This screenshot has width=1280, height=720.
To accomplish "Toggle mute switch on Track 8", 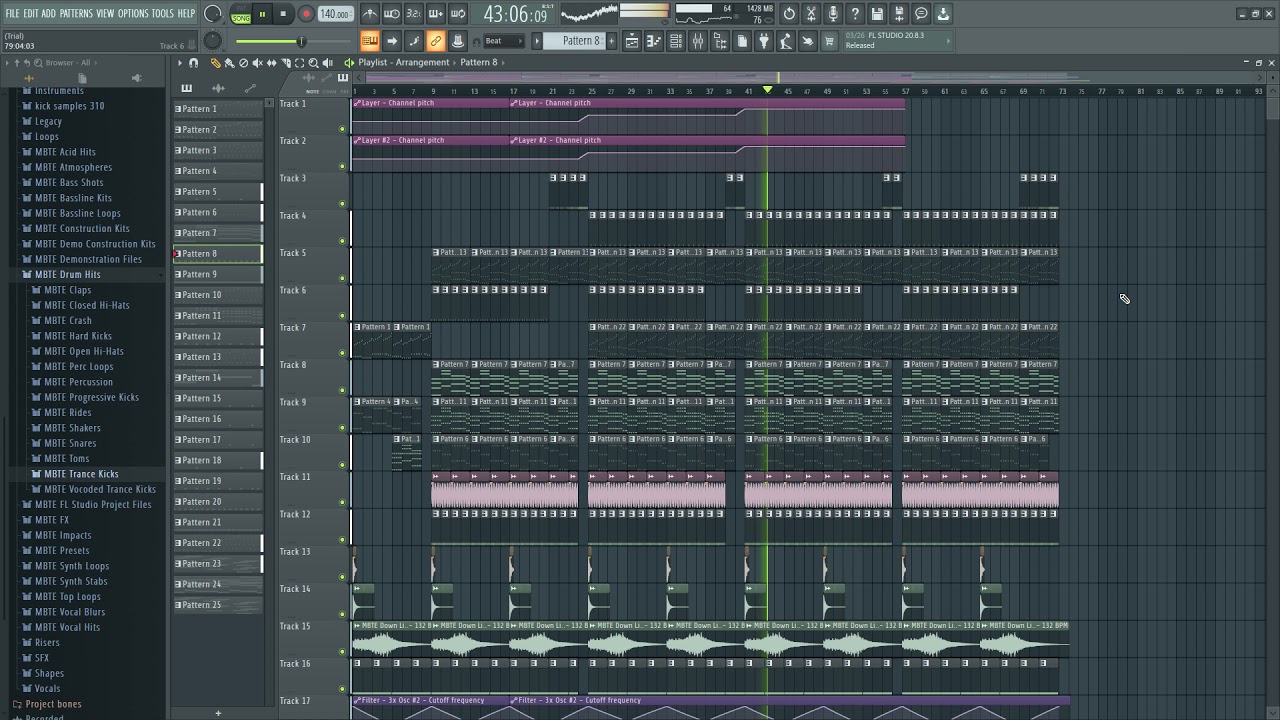I will point(342,390).
